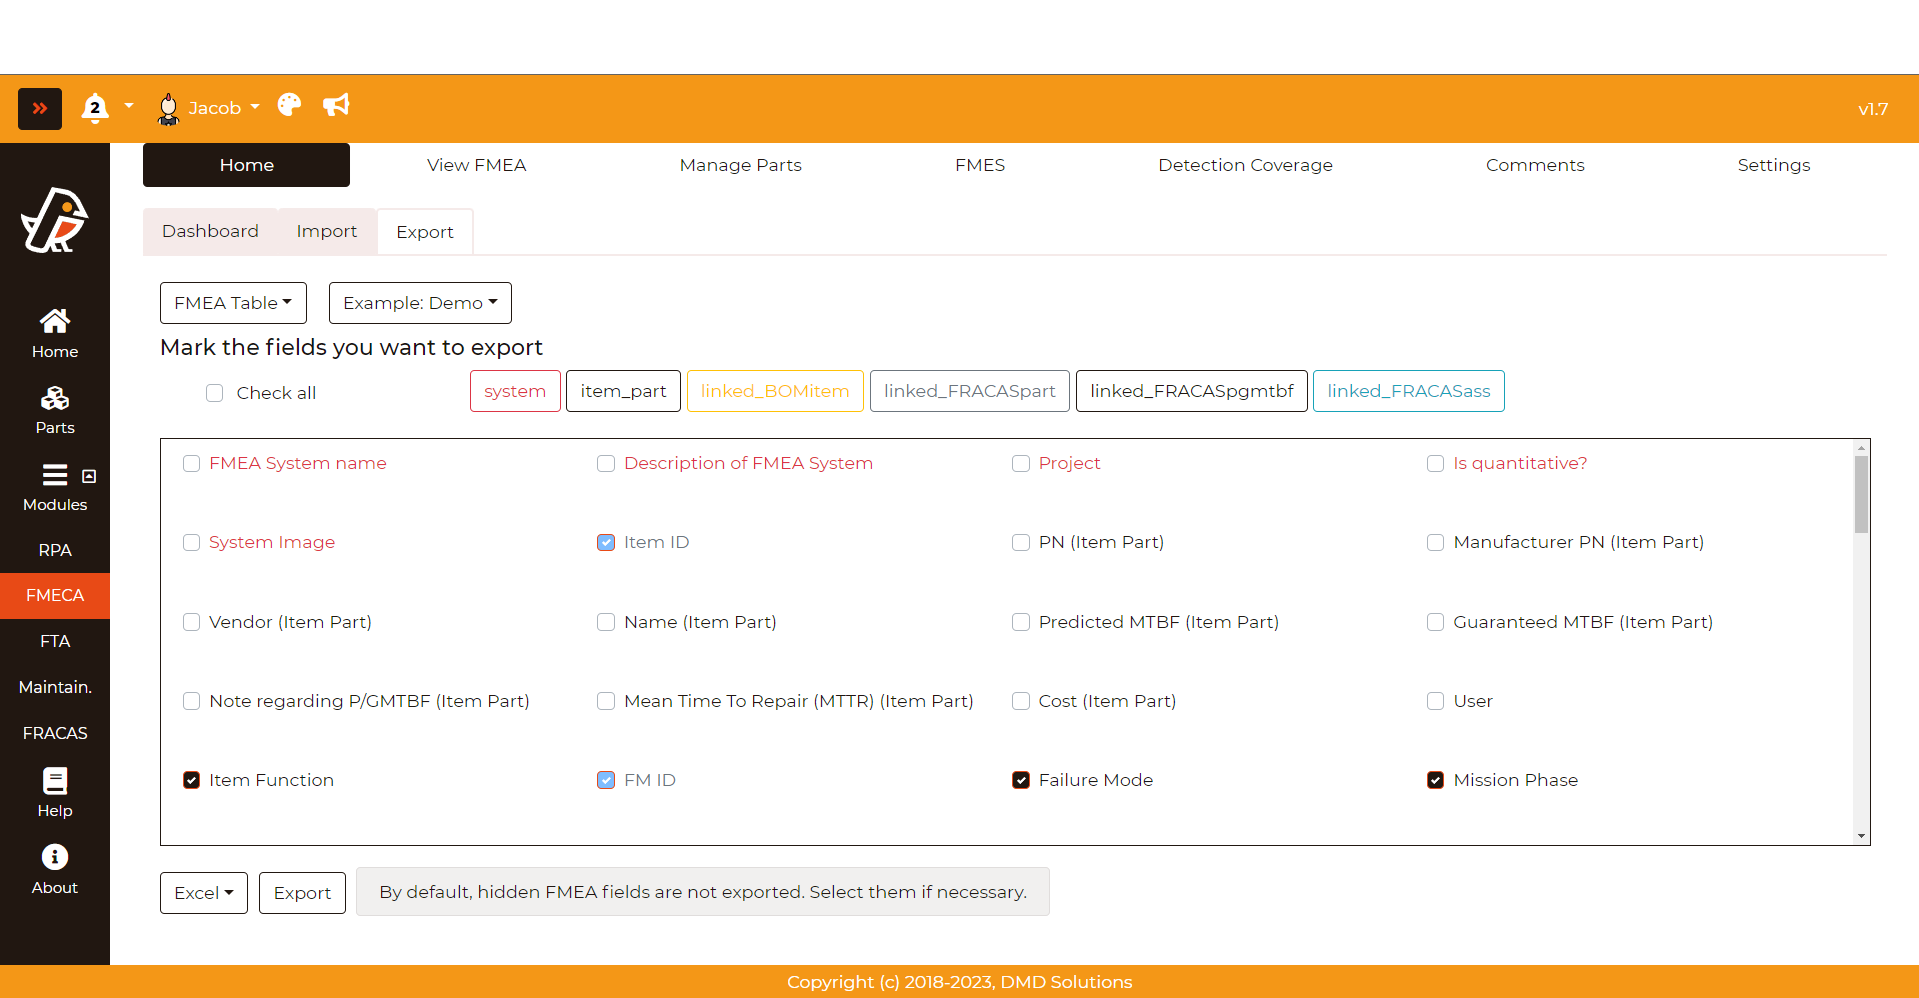Click the announcements megaphone icon
Screen dimensions: 1919x998
(336, 105)
